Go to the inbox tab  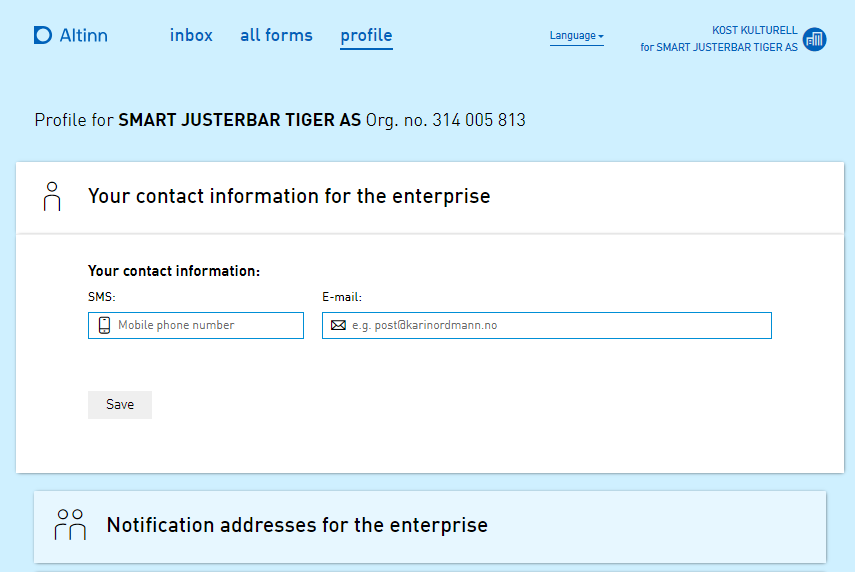pyautogui.click(x=191, y=35)
